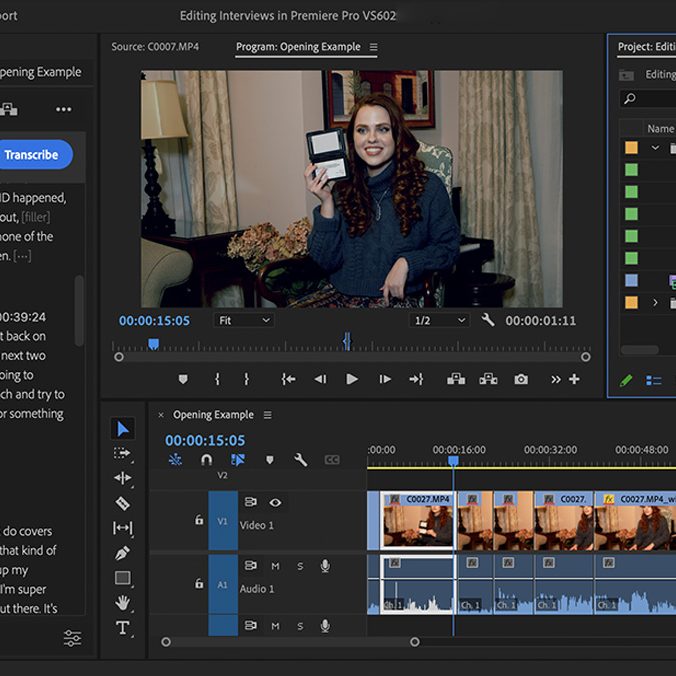This screenshot has height=676, width=676.
Task: Select the first C0027.MP4 video clip
Action: [417, 521]
